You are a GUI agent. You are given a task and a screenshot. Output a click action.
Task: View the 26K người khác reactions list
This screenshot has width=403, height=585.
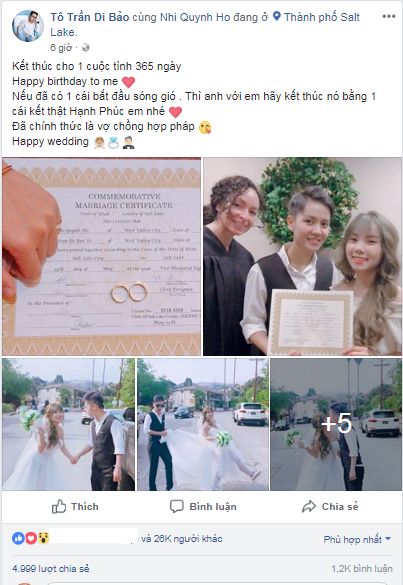point(182,538)
